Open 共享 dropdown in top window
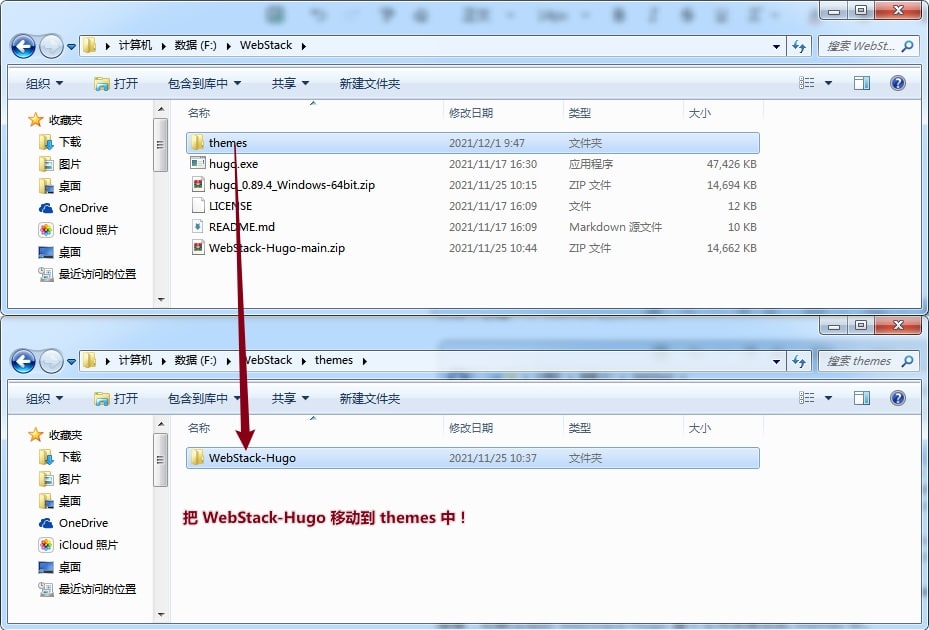The width and height of the screenshot is (929, 630). (x=290, y=84)
